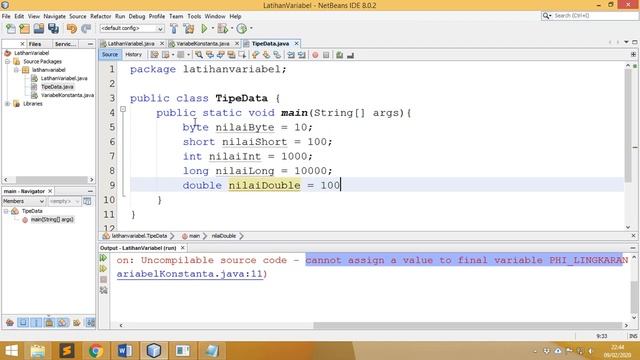Toggle Show Fields filter in Navigator
Viewport: 640px width, 360px height.
pos(23,322)
